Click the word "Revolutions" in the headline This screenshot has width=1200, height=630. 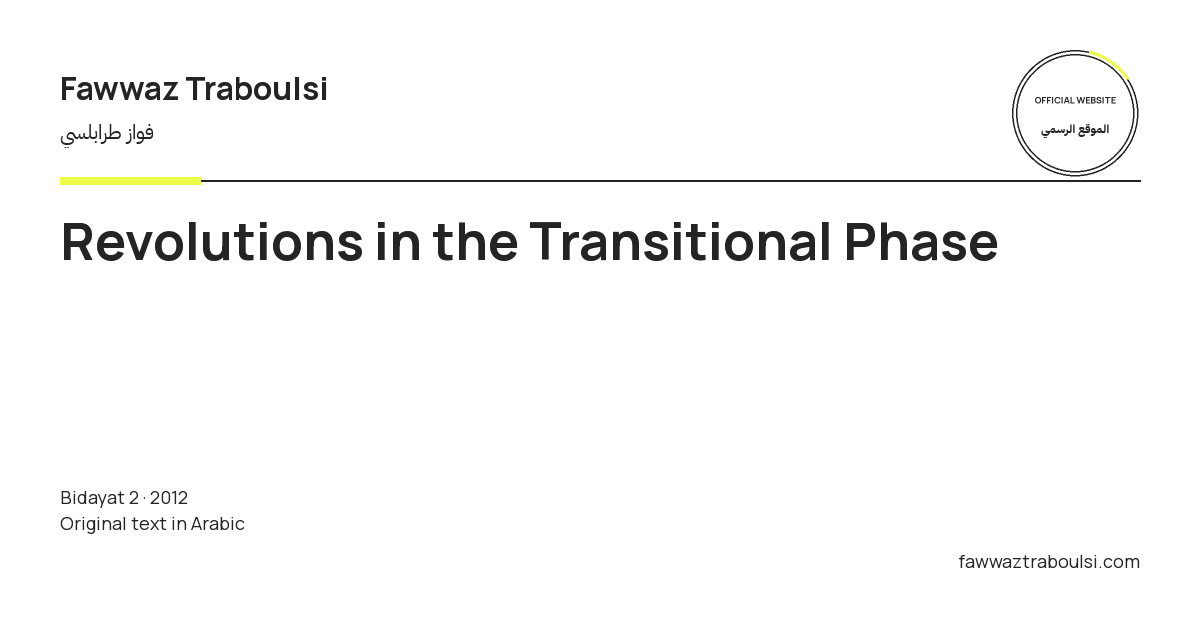click(213, 242)
